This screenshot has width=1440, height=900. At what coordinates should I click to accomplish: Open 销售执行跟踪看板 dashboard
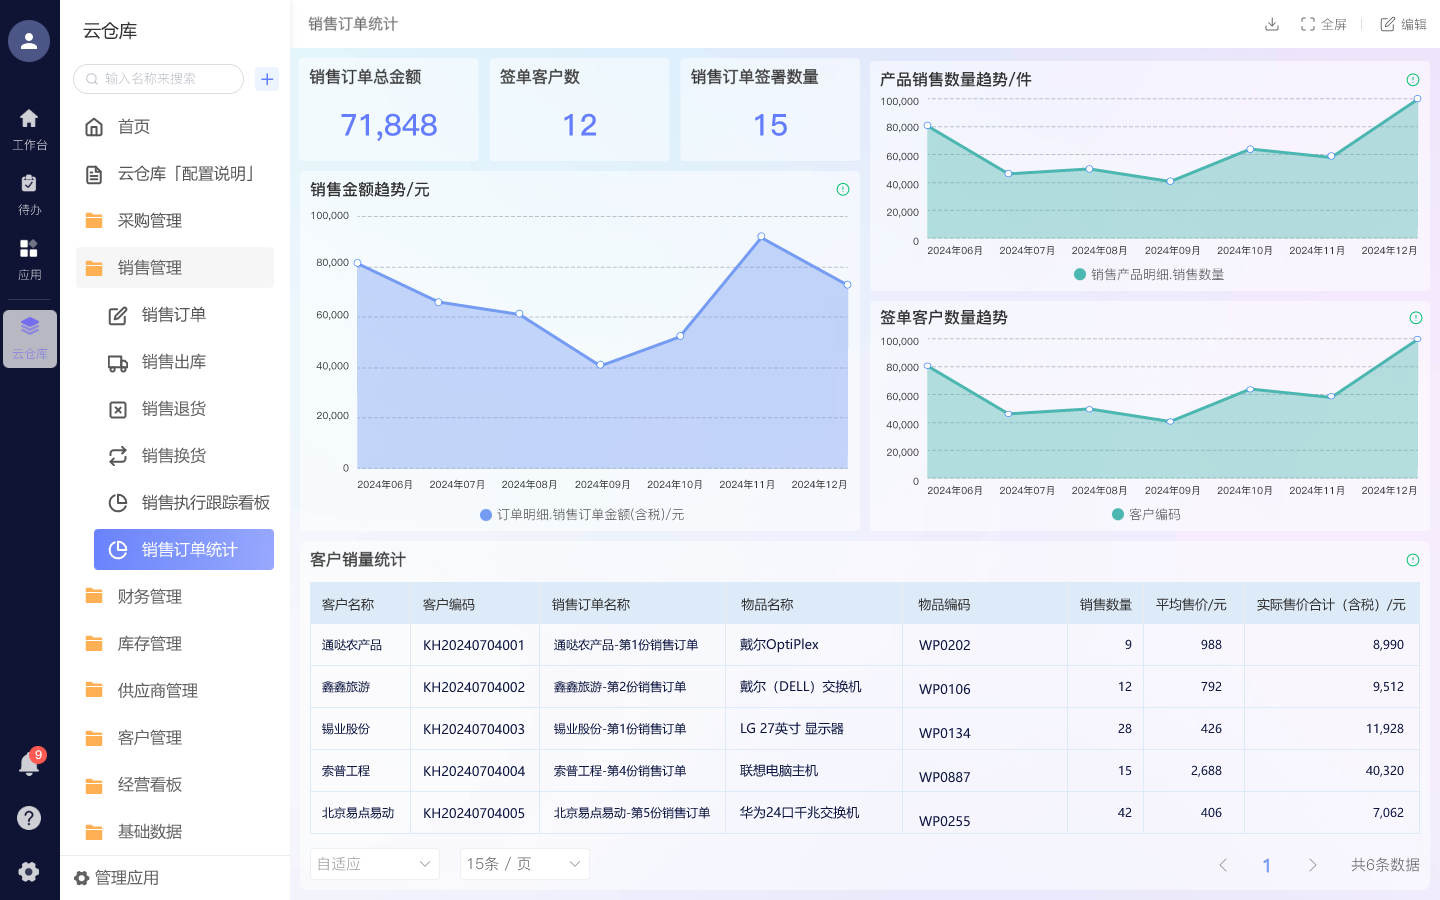point(184,502)
